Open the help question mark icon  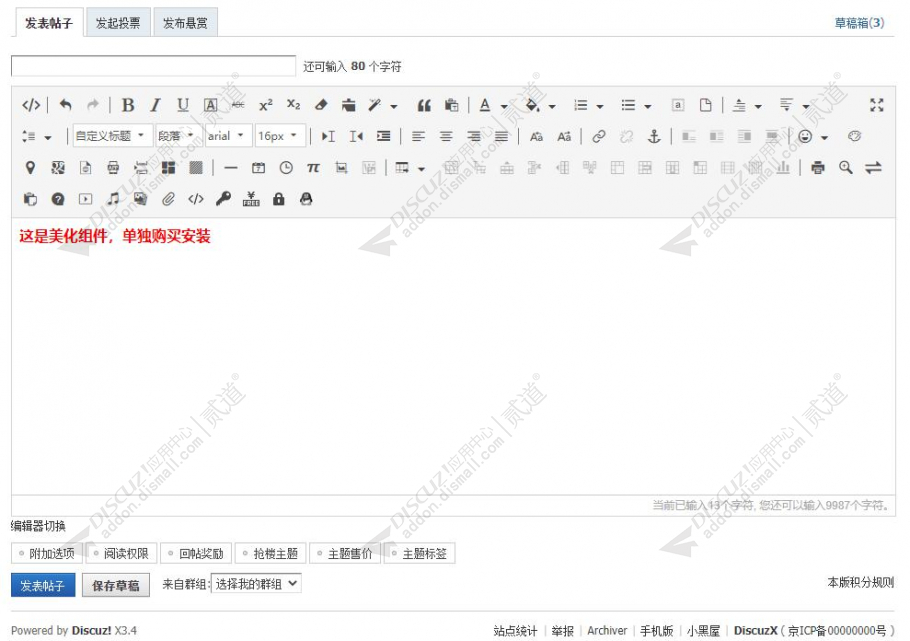(58, 199)
